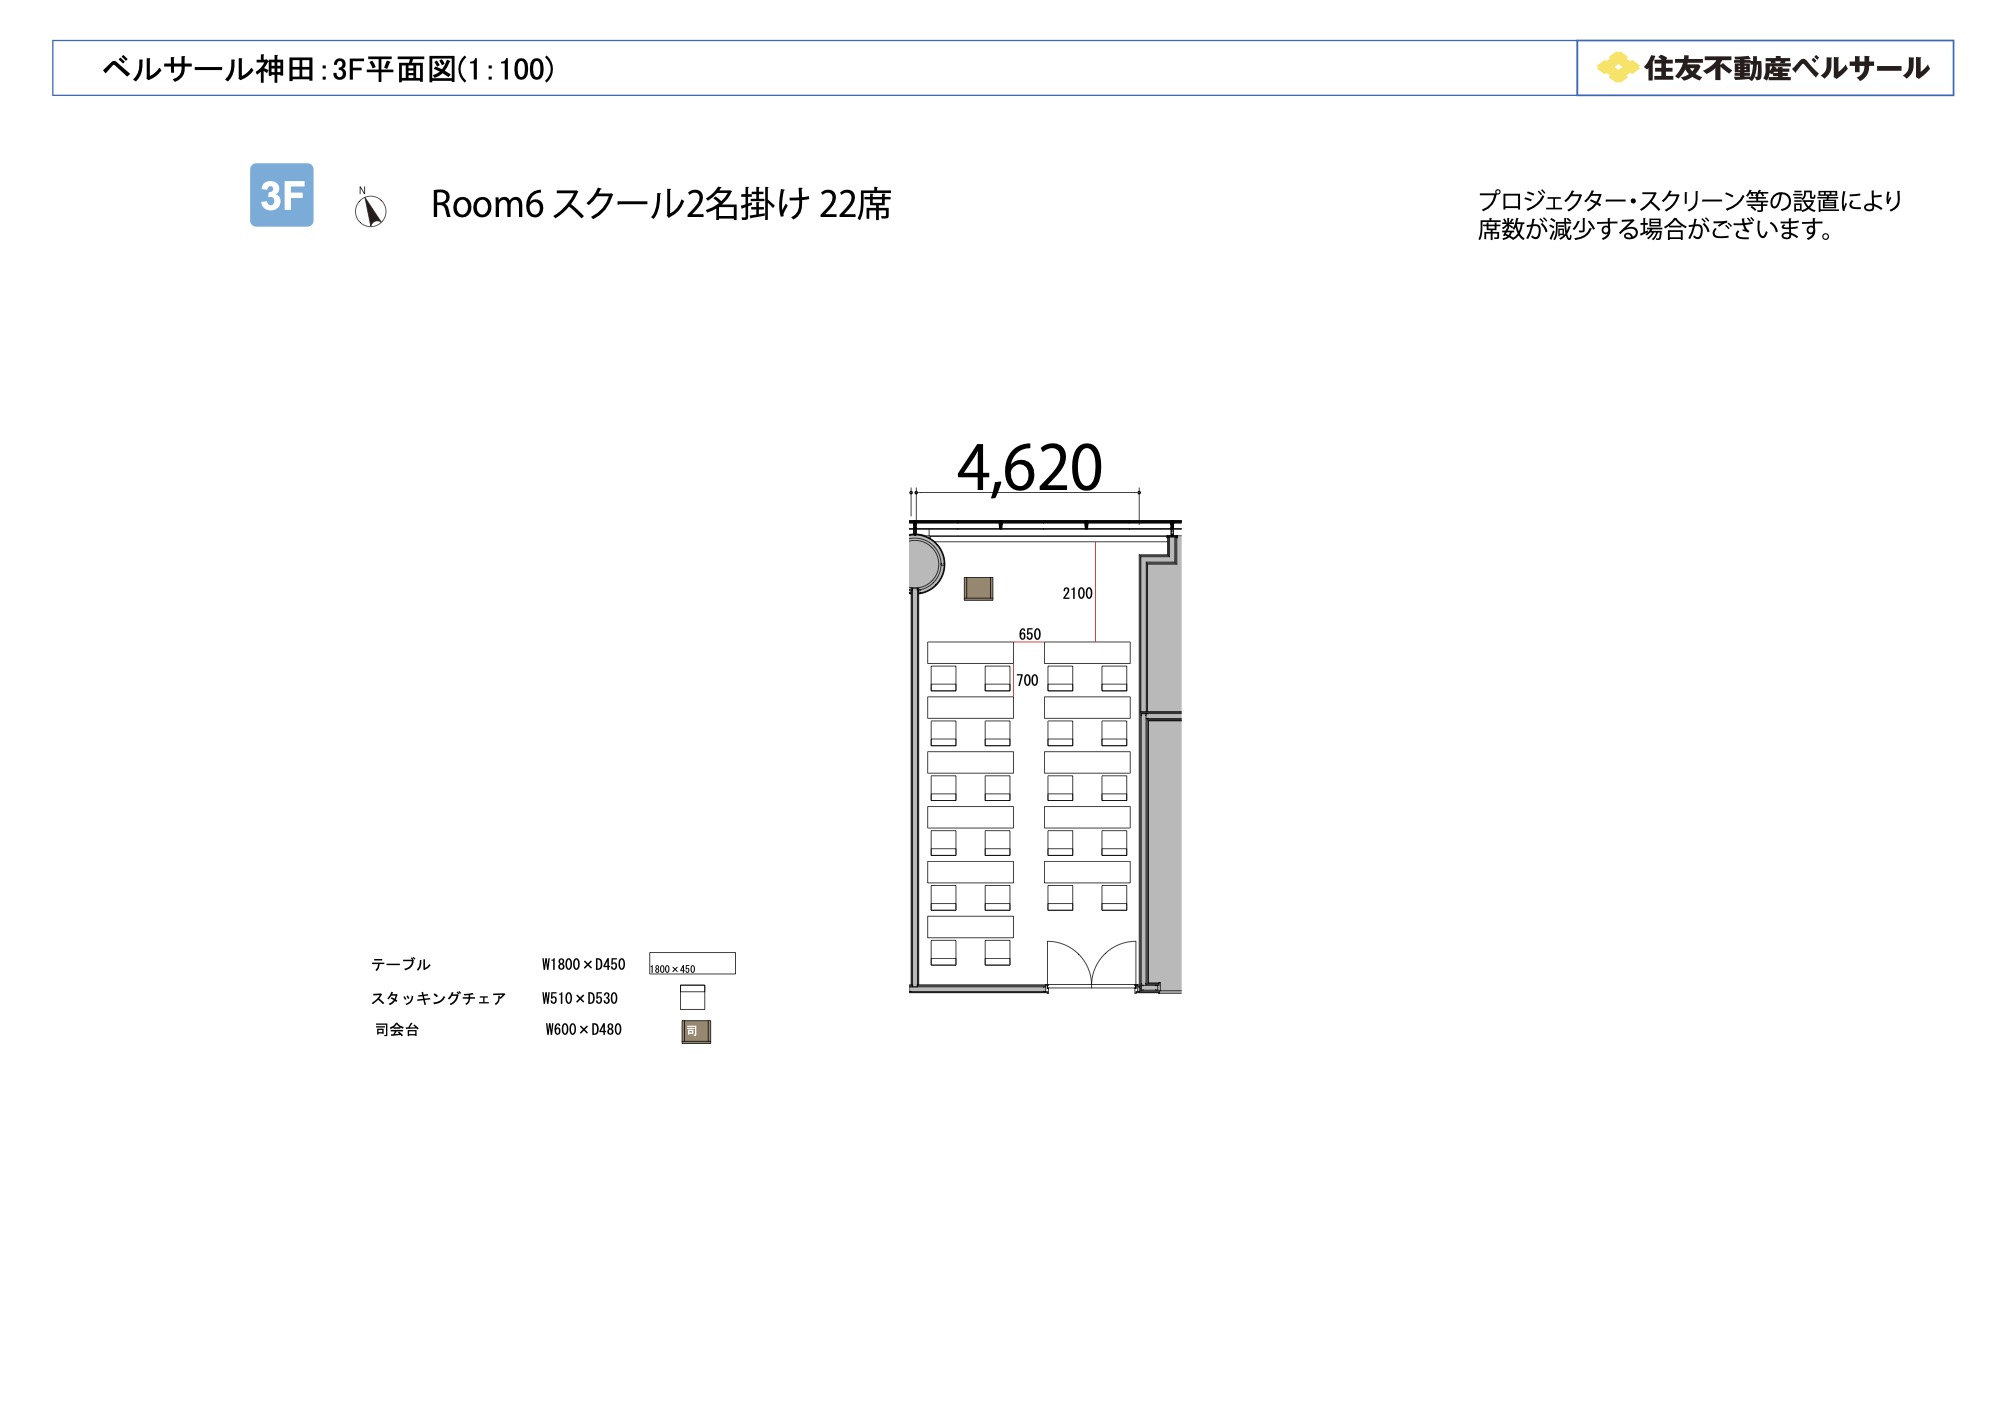Click the テーブル legend label
The image size is (2000, 1414).
coord(400,964)
